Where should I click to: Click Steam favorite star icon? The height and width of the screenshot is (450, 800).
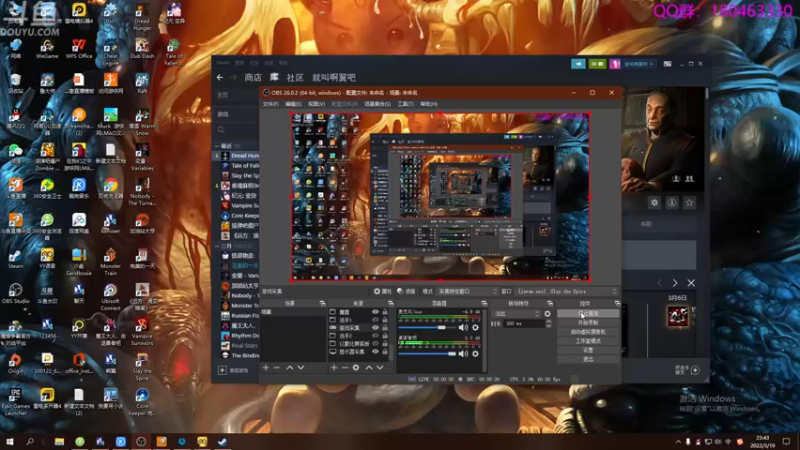[x=689, y=203]
